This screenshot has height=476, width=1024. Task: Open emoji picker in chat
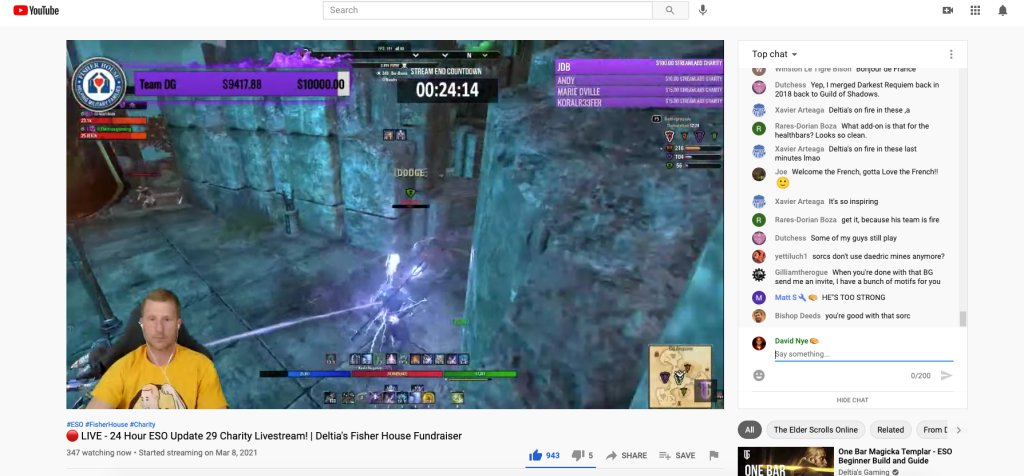759,375
